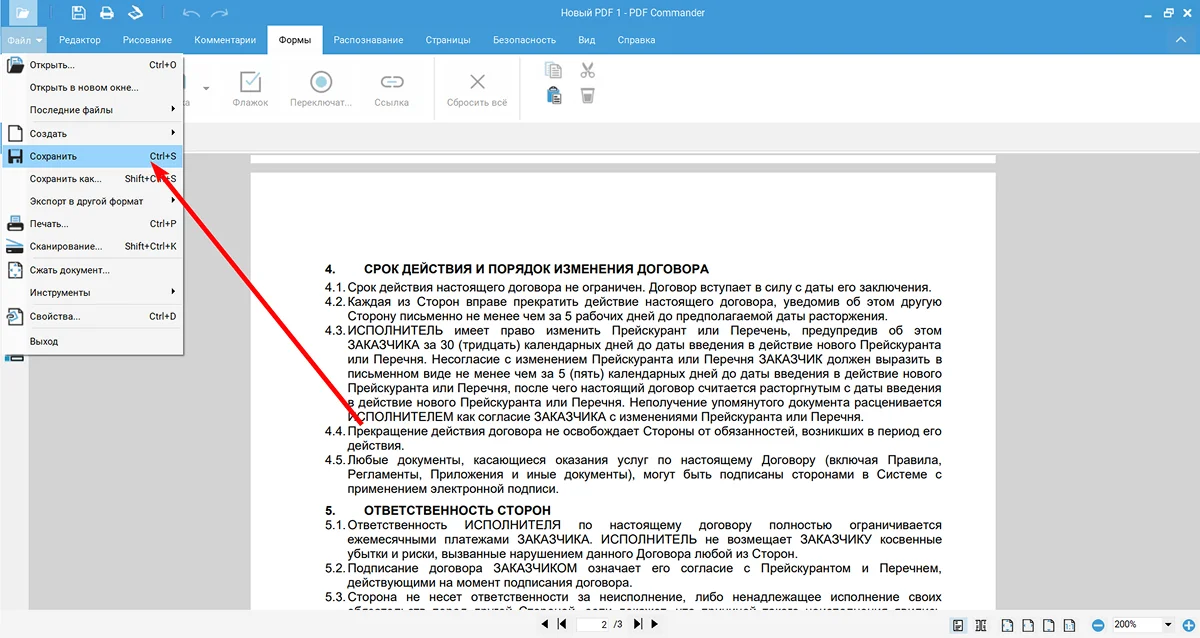The image size is (1200, 638).
Task: Click the fit-height page icon in status bar
Action: pyautogui.click(x=1051, y=625)
